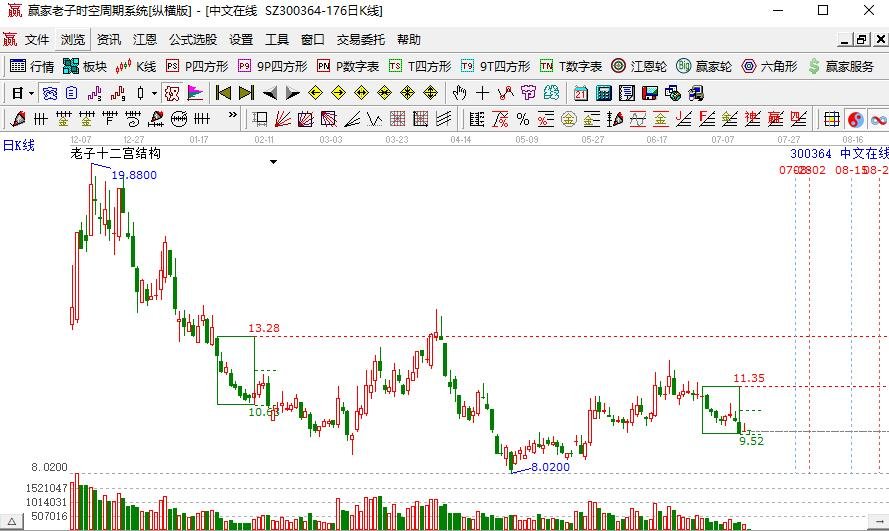The image size is (889, 531).
Task: Open the T数字表 tool
Action: click(x=571, y=66)
